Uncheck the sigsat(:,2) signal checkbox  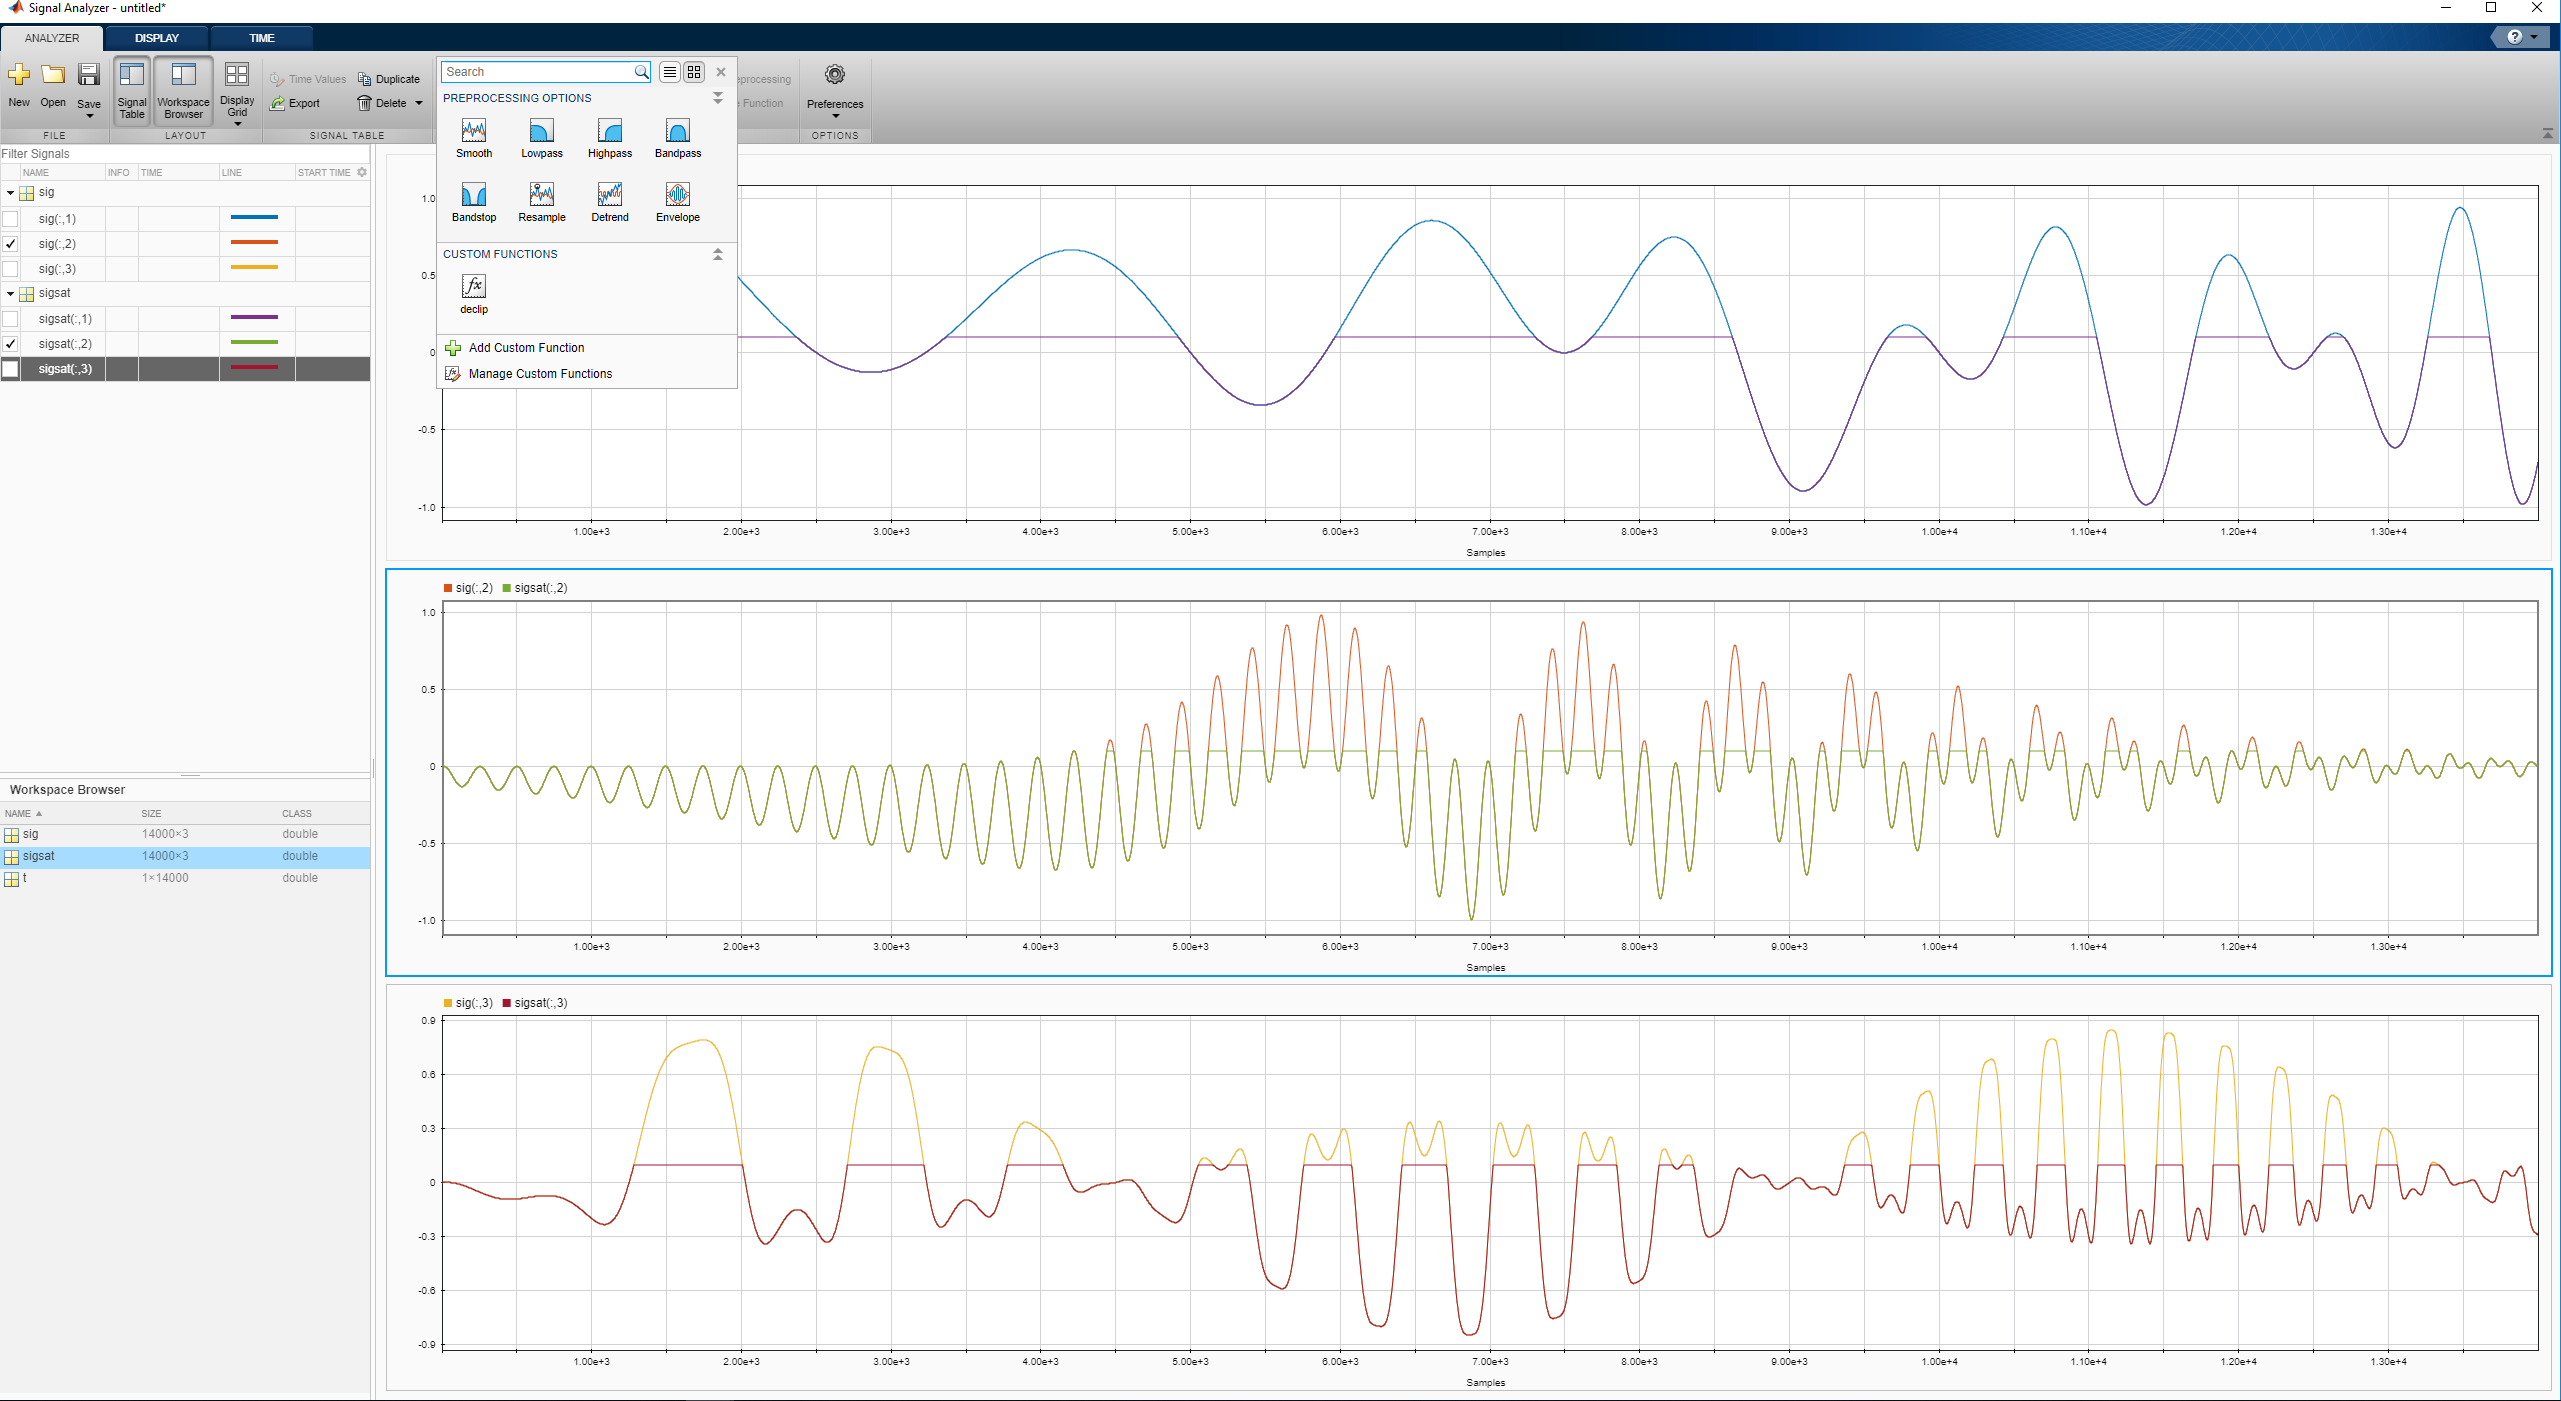pyautogui.click(x=11, y=344)
